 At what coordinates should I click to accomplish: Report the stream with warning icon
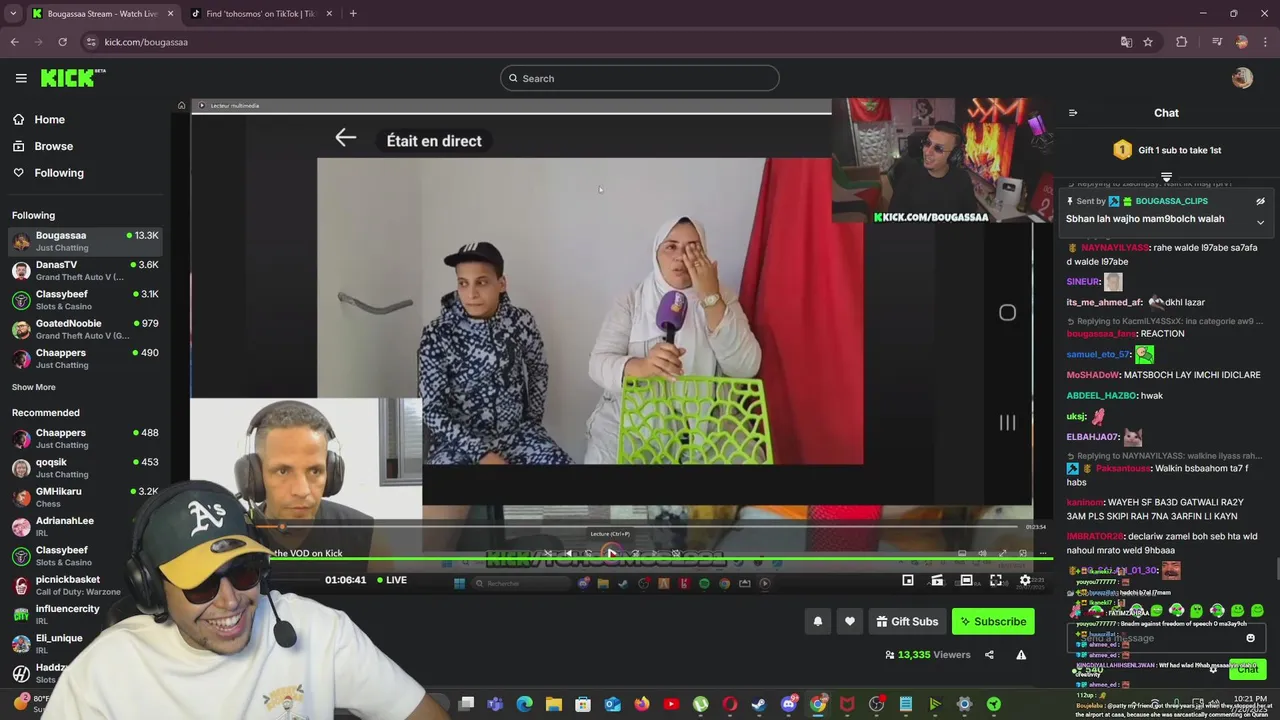point(1021,655)
